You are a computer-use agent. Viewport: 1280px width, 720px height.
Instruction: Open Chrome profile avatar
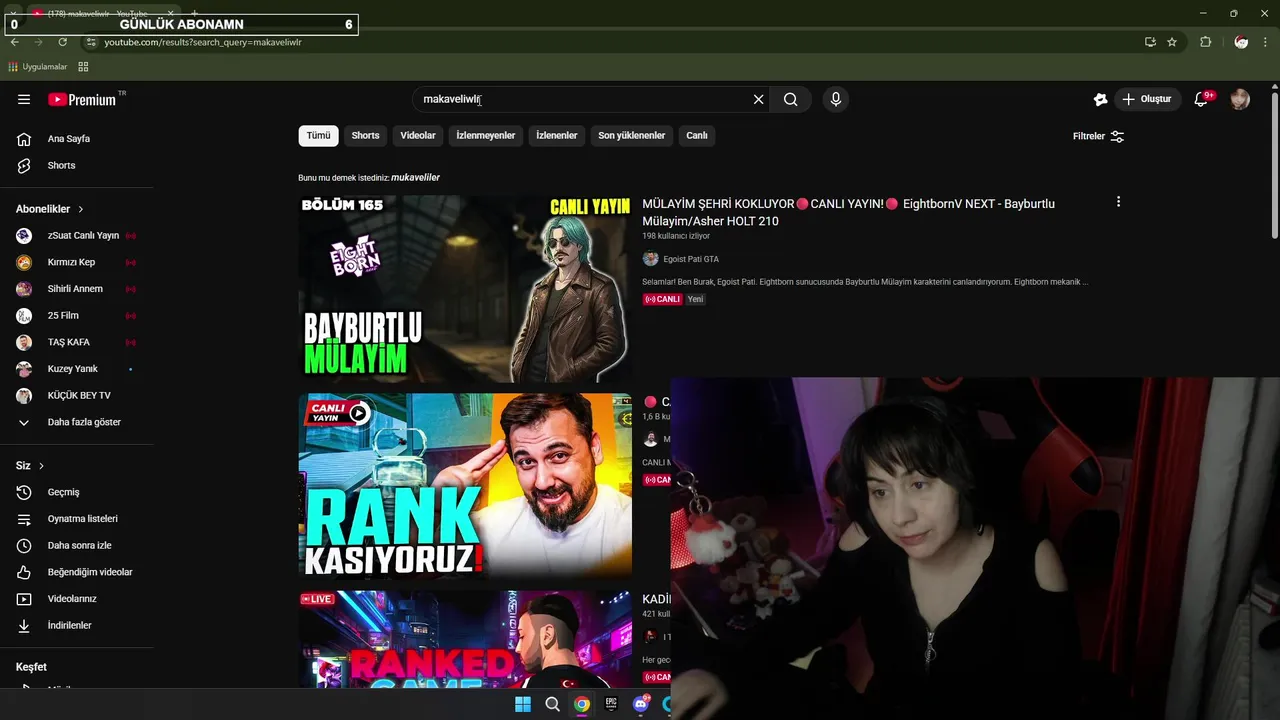[x=1241, y=42]
